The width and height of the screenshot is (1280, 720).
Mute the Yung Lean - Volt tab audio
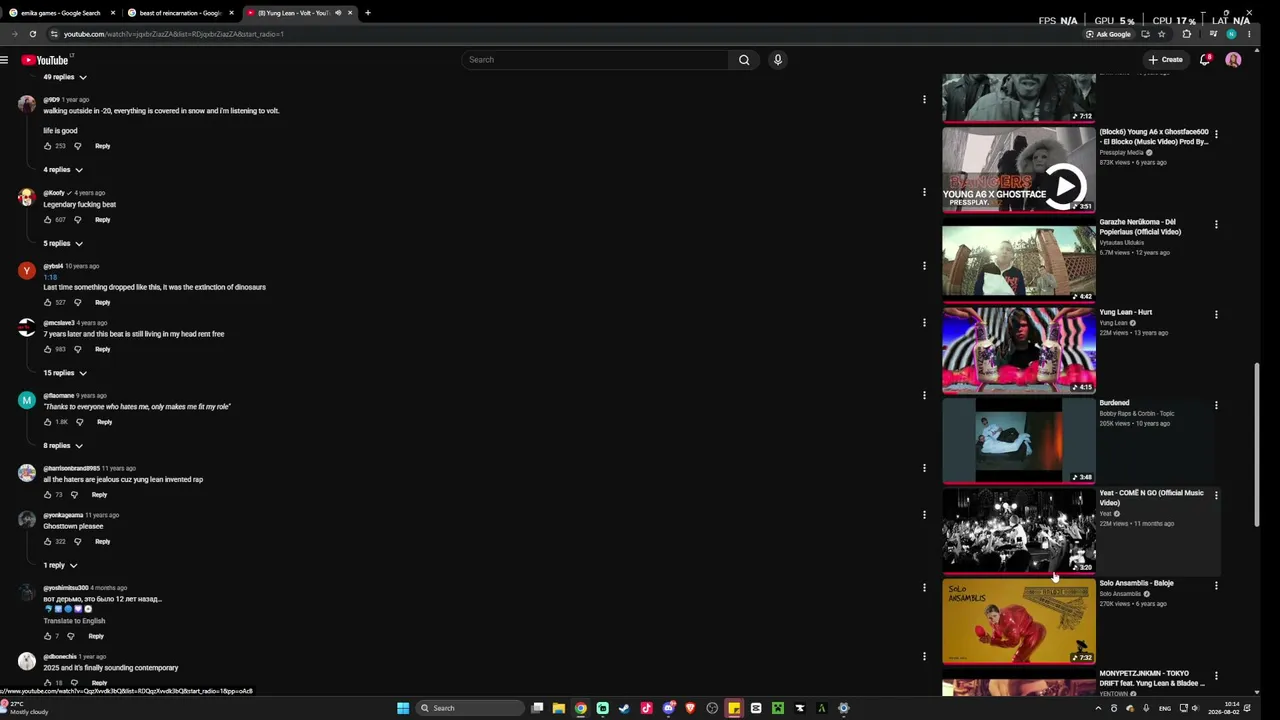[x=338, y=13]
